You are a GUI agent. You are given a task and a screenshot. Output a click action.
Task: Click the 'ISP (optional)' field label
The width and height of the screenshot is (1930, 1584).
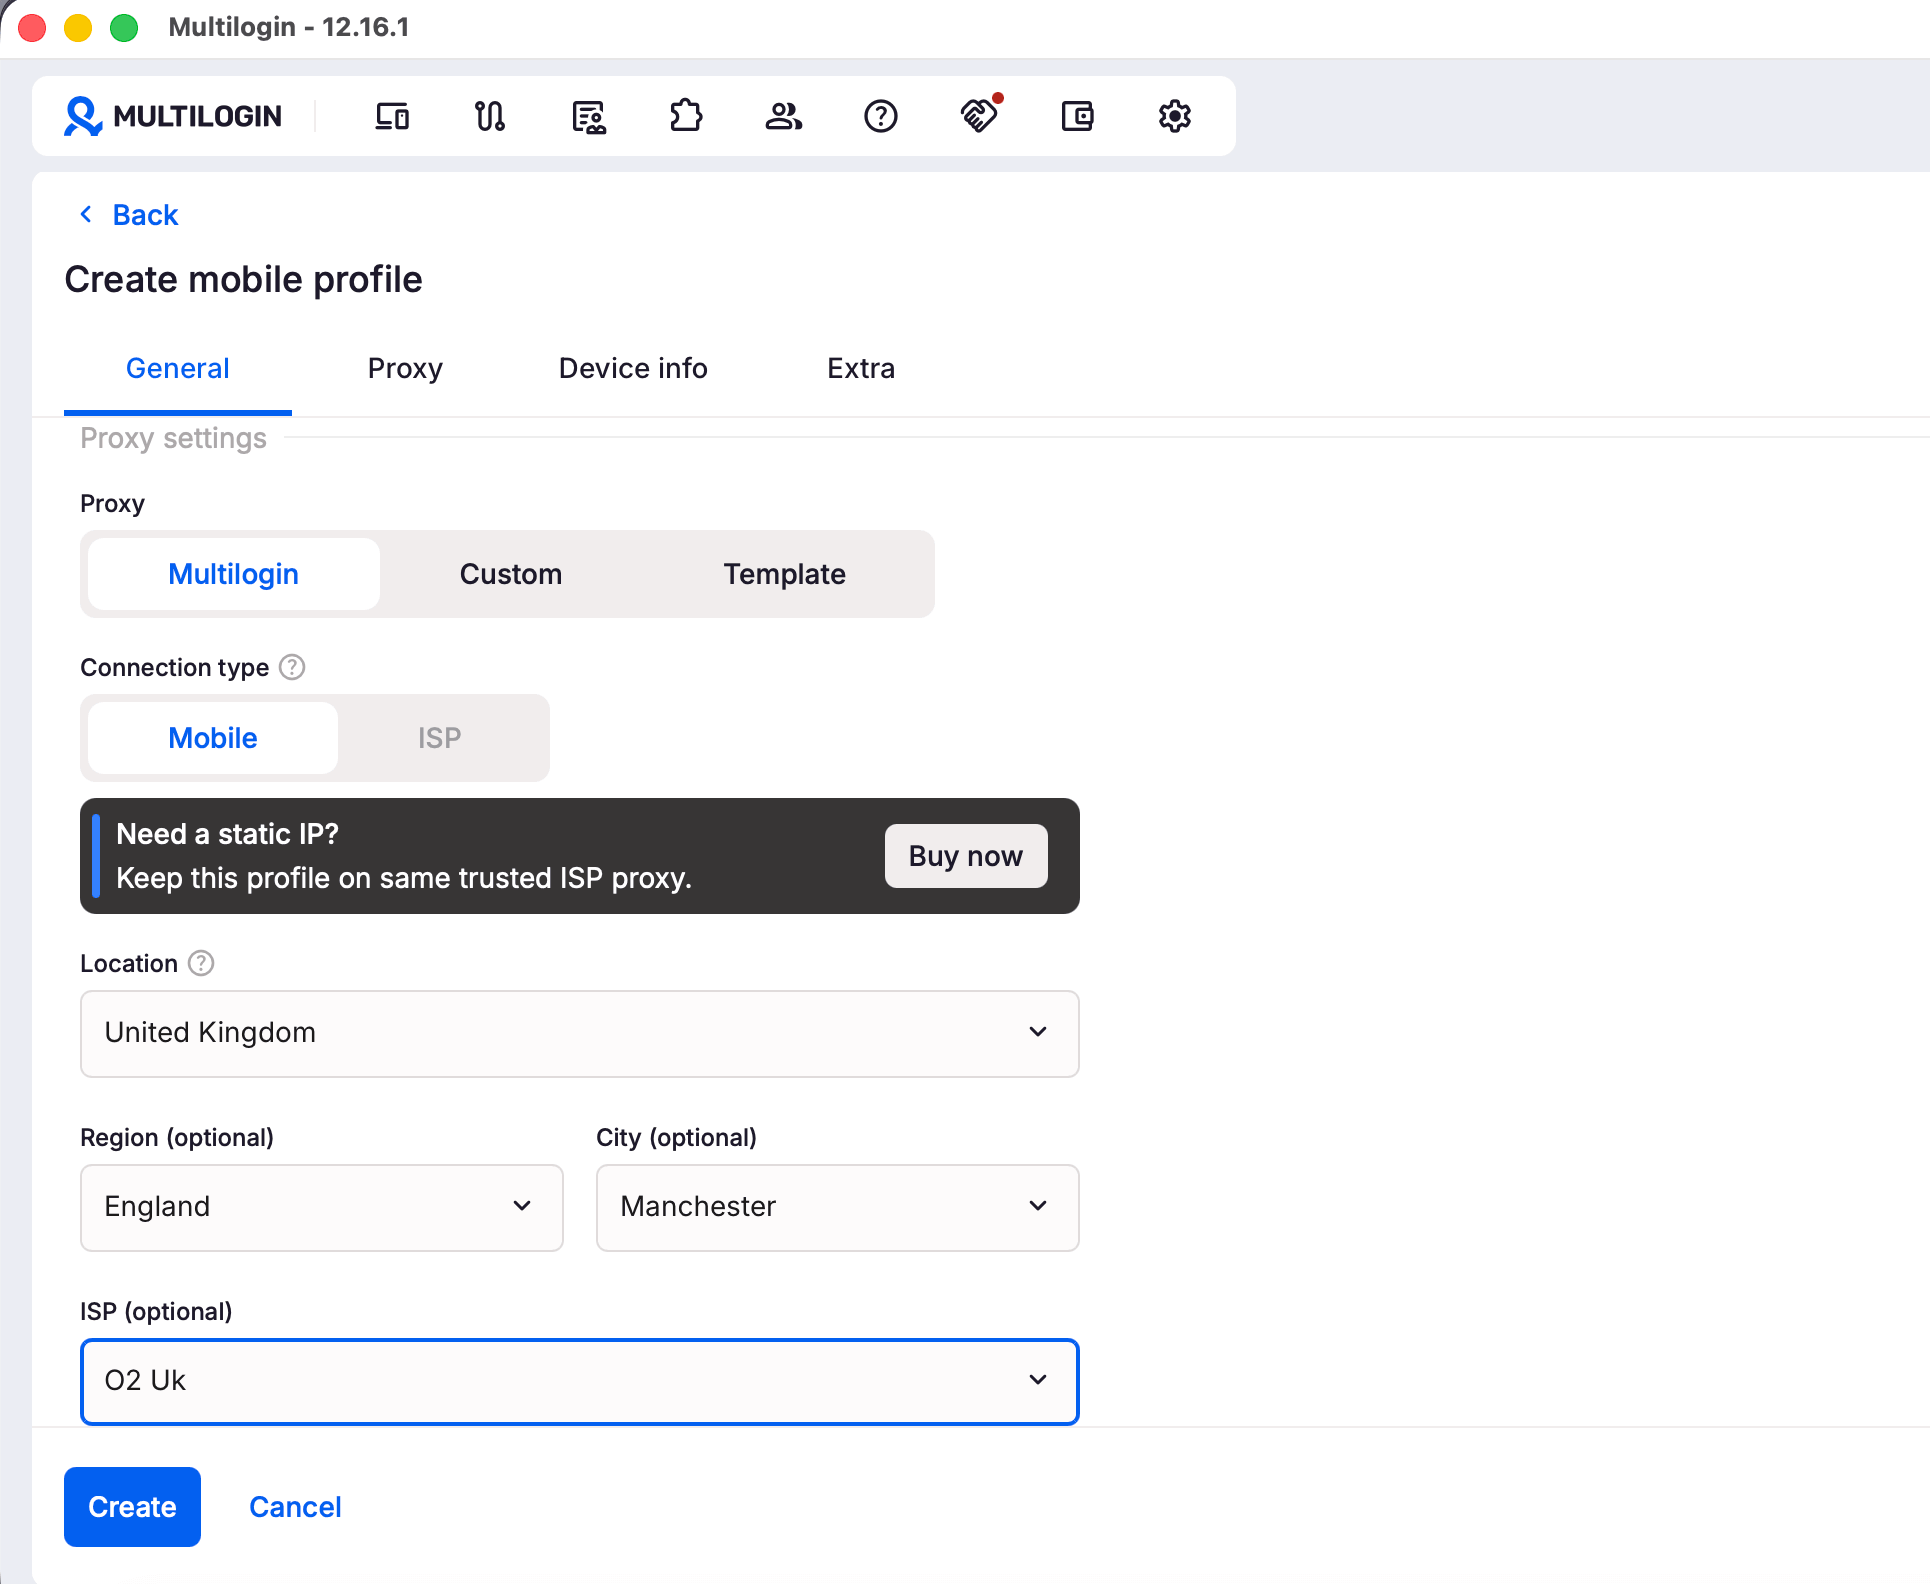click(156, 1311)
